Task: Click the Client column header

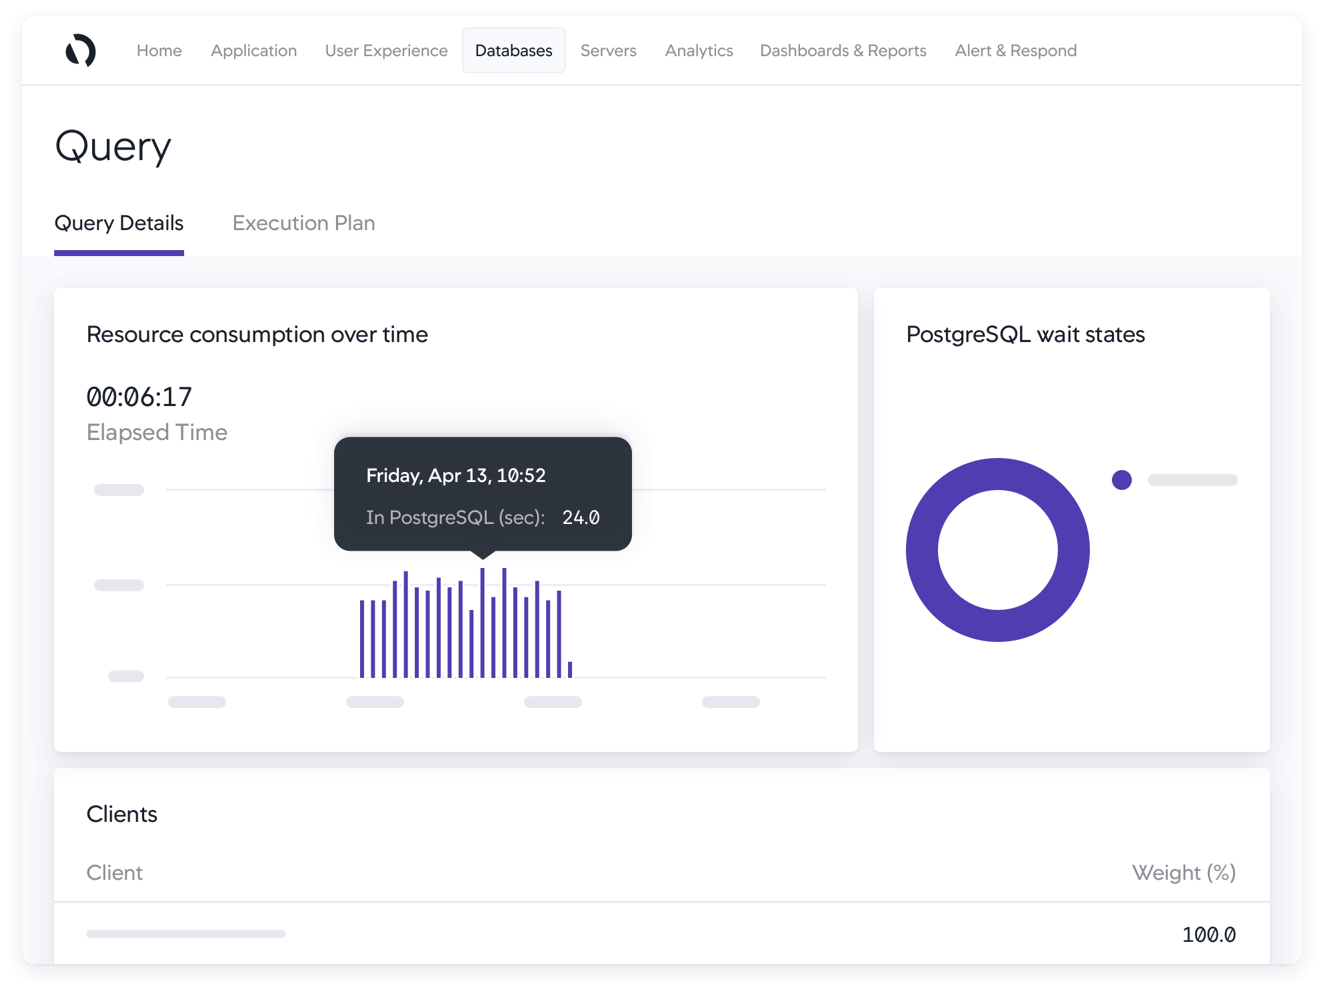Action: click(115, 873)
